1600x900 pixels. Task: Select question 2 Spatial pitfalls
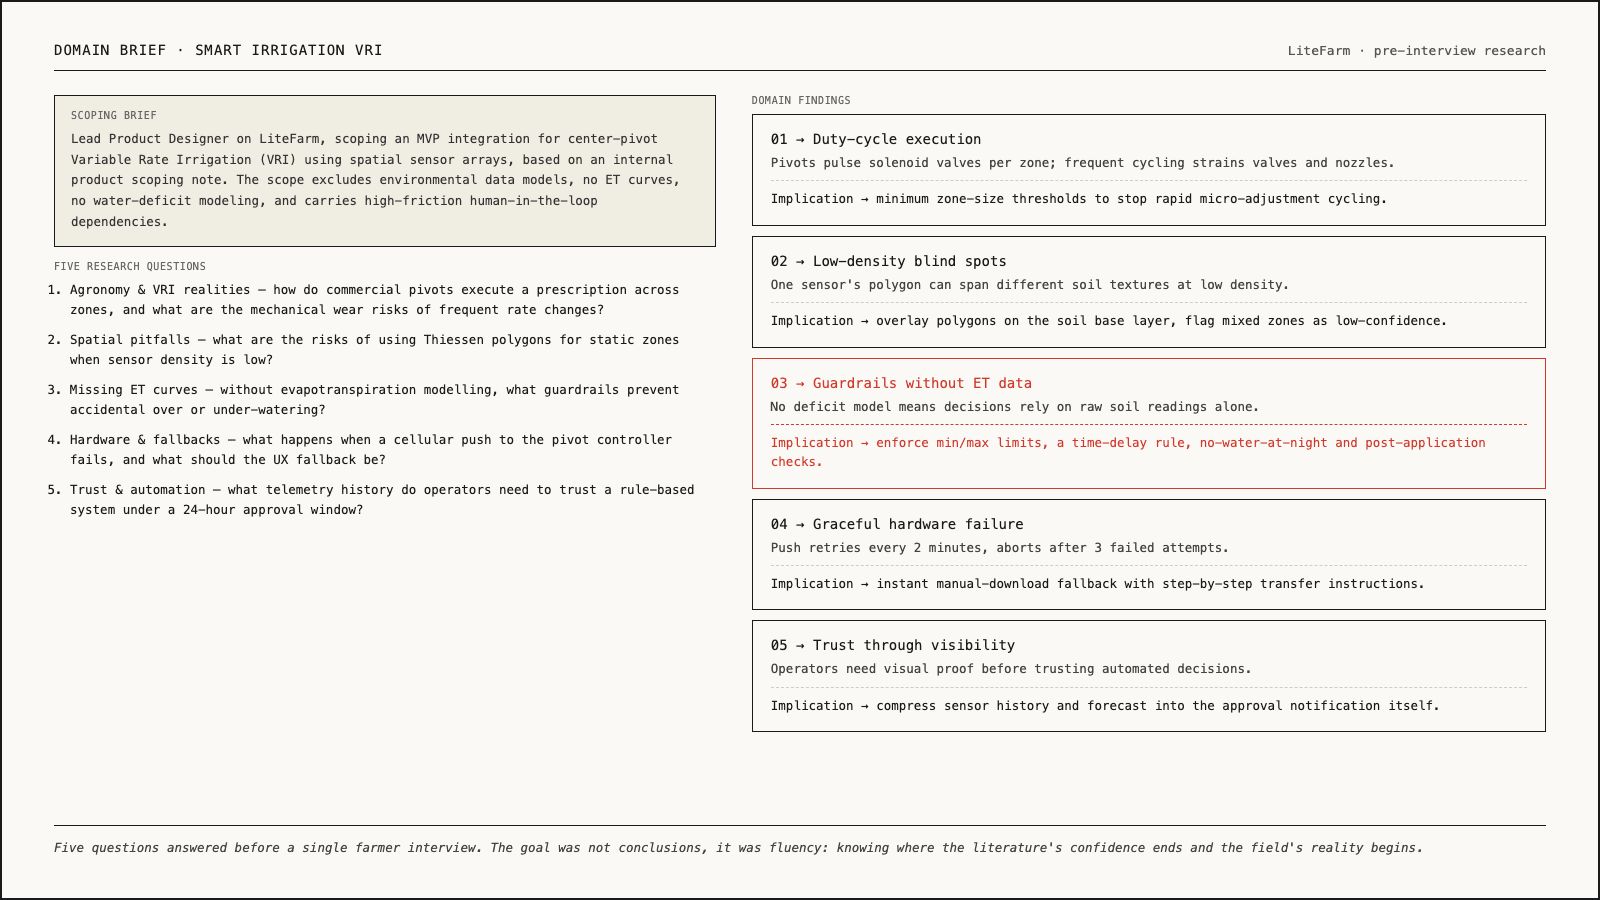point(374,350)
